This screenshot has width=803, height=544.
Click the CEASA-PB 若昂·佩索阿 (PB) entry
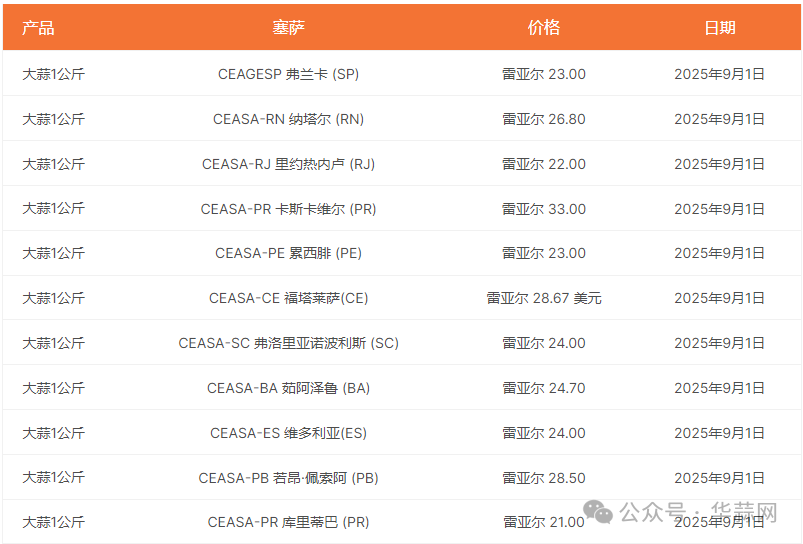288,478
